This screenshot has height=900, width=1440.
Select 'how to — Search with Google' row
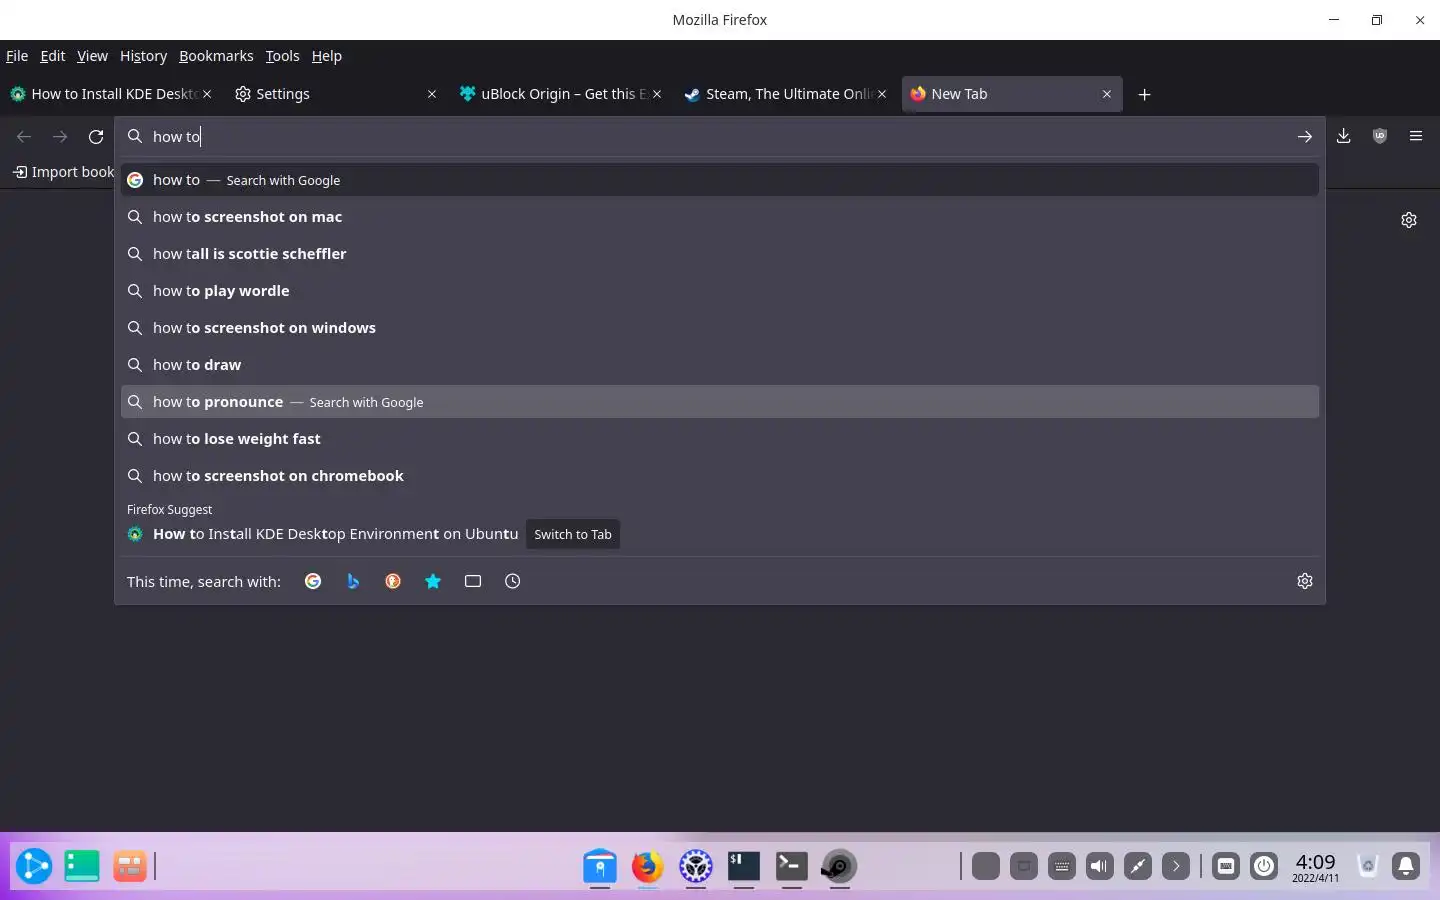click(720, 180)
